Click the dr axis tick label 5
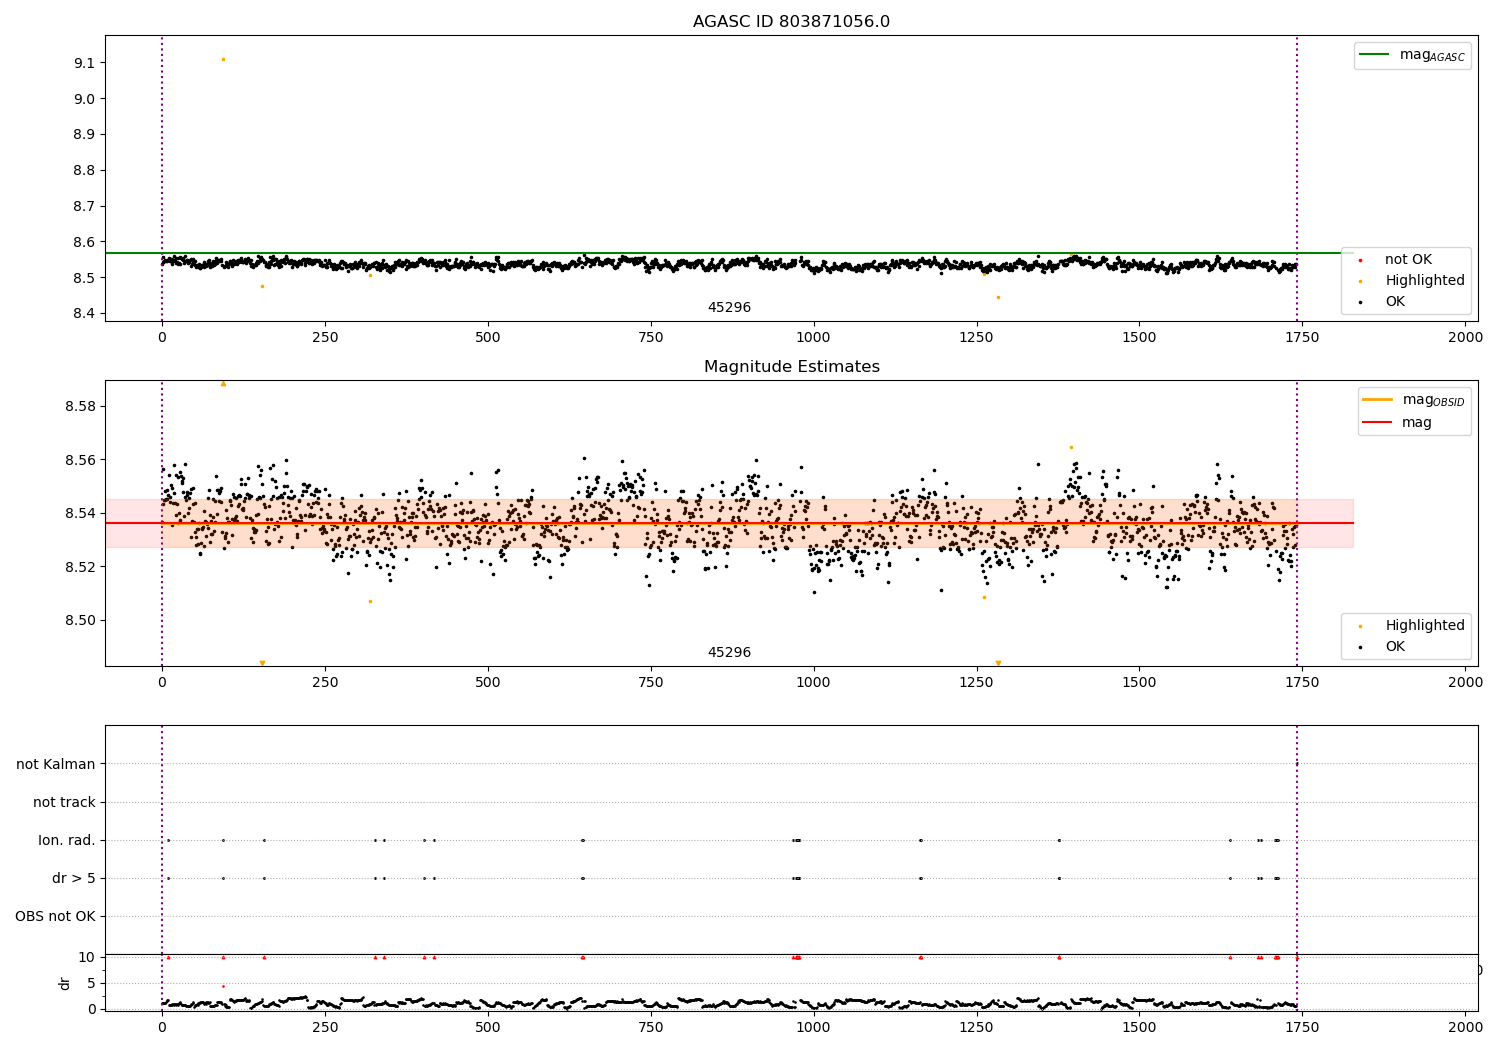The width and height of the screenshot is (1500, 1050). [92, 984]
